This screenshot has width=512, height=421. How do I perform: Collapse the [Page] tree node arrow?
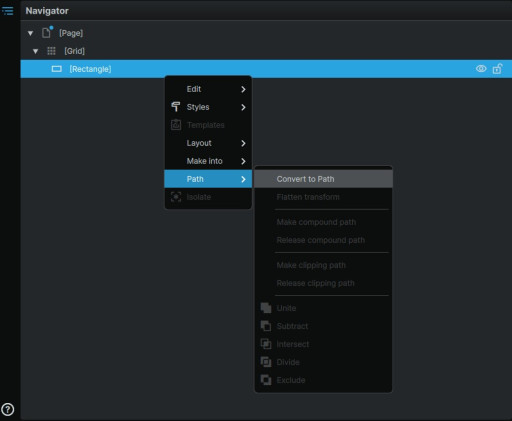pyautogui.click(x=30, y=33)
